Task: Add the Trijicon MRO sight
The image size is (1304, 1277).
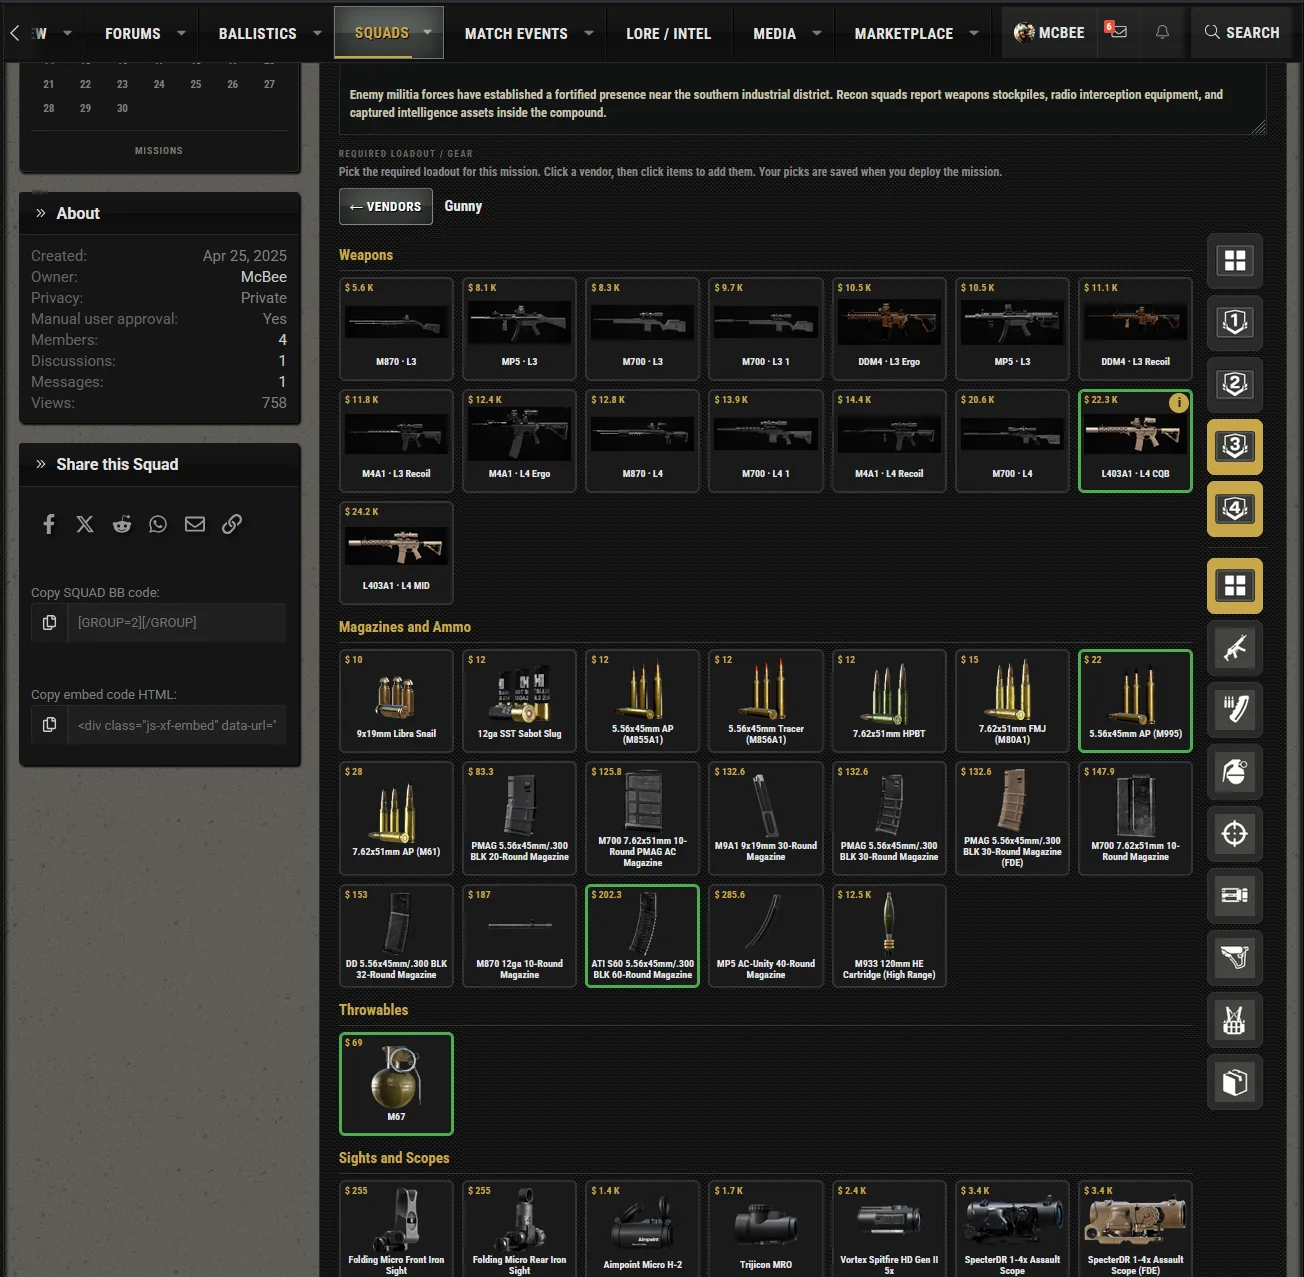Action: (766, 1230)
